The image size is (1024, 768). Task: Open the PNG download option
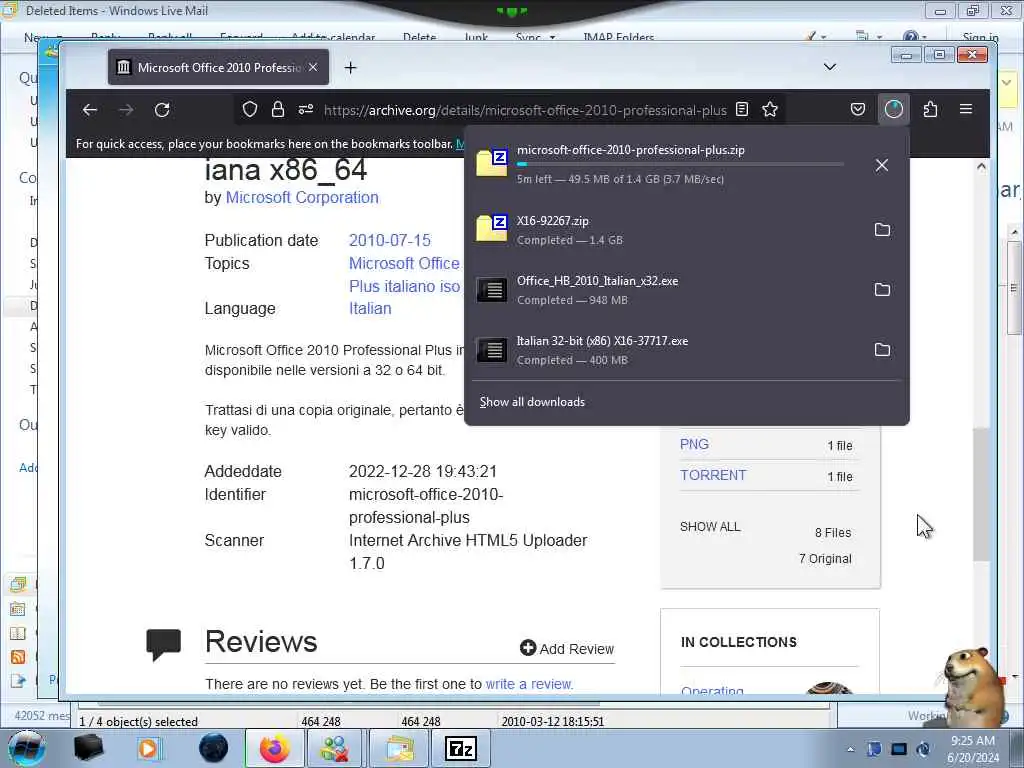point(694,445)
